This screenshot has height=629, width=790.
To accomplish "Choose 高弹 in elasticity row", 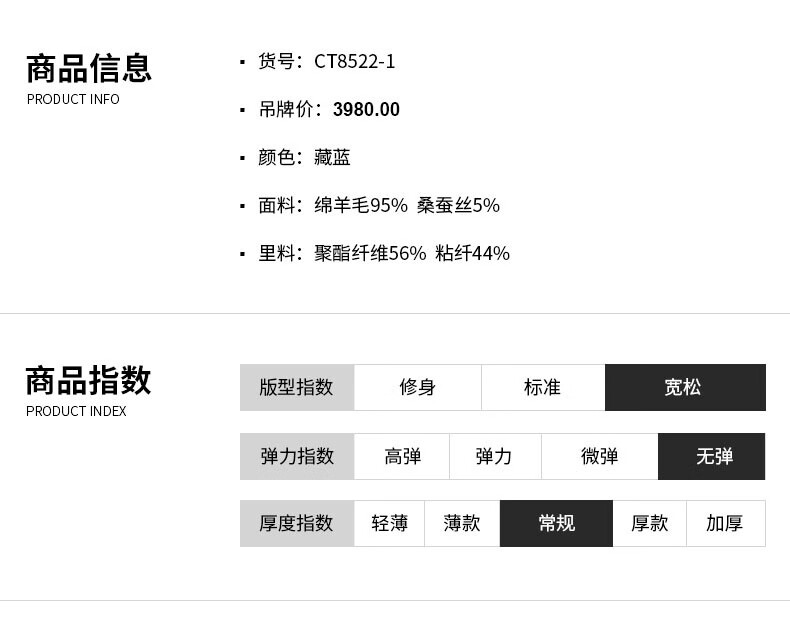I will (x=402, y=456).
